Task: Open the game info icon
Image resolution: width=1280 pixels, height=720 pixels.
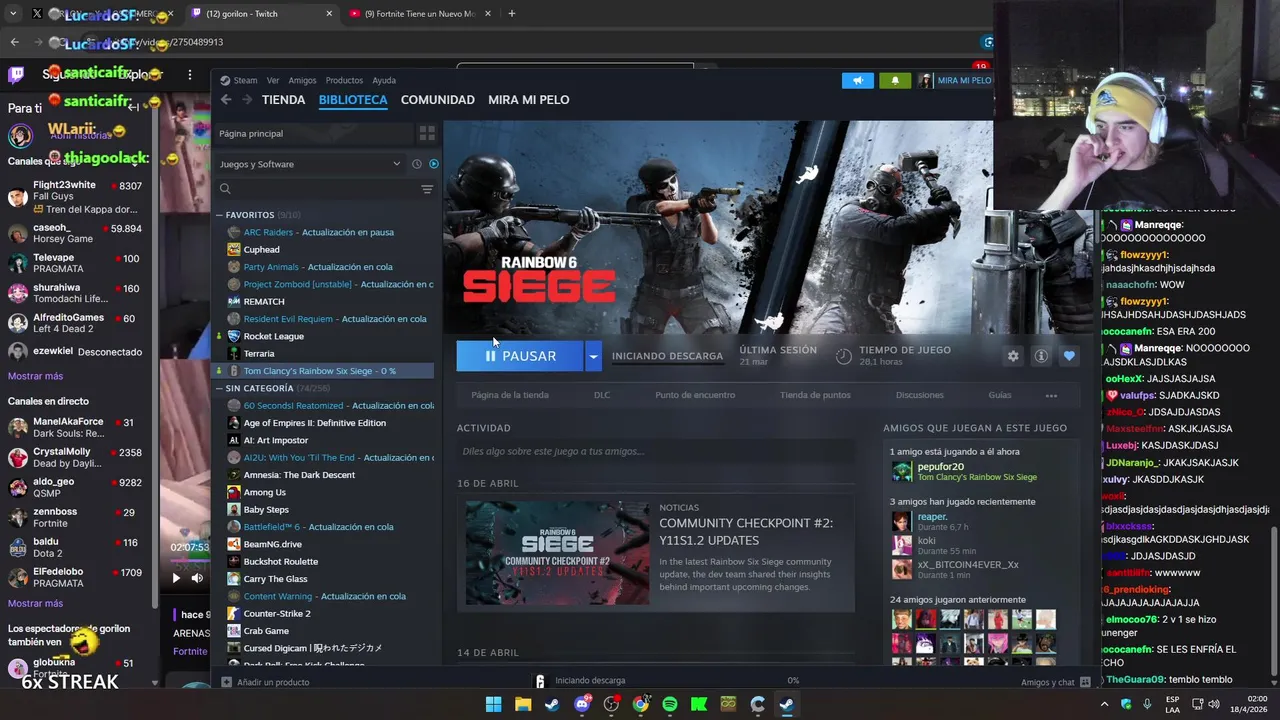Action: 1041,356
